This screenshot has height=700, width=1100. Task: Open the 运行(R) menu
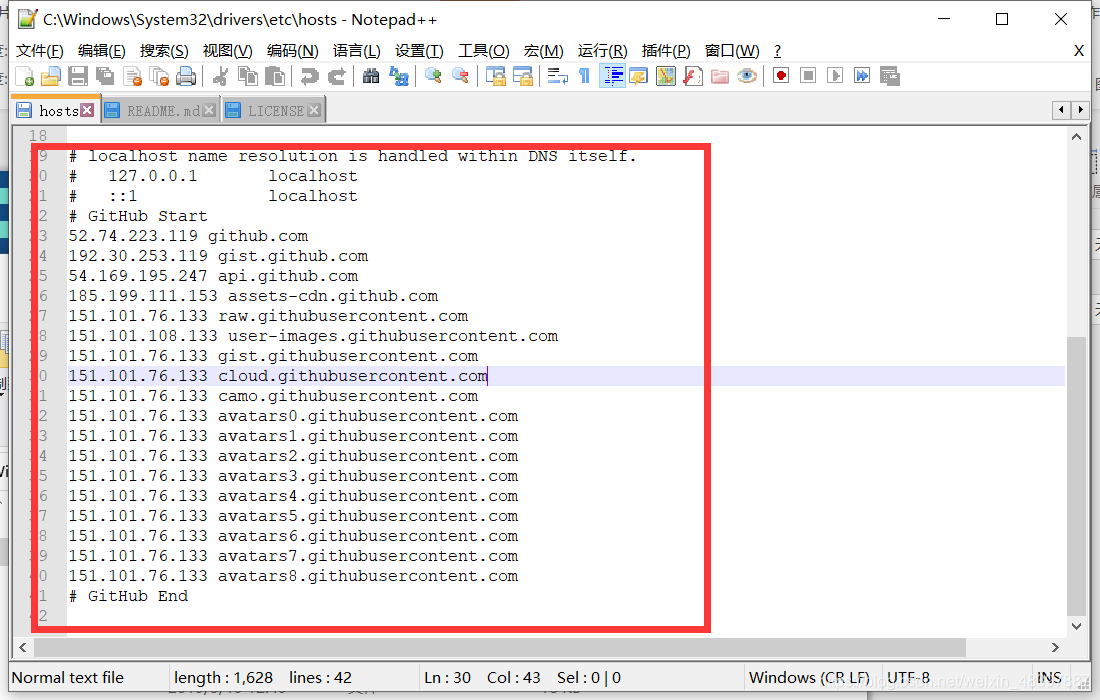[x=602, y=51]
